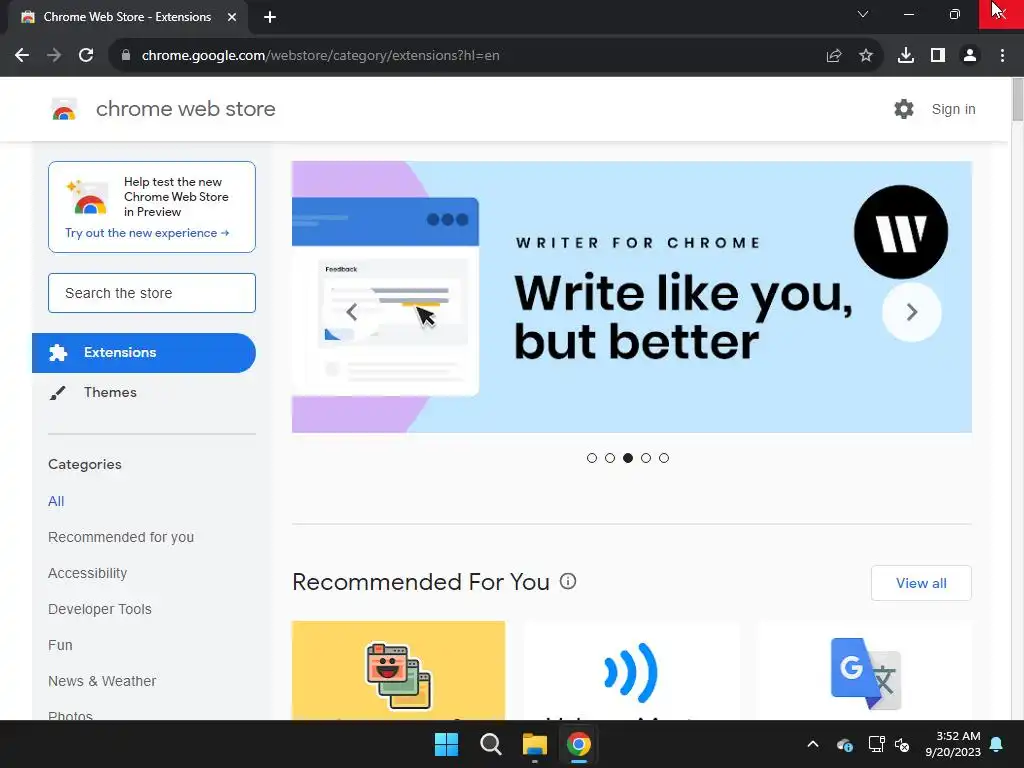
Task: Show previous carousel banner
Action: pos(351,312)
